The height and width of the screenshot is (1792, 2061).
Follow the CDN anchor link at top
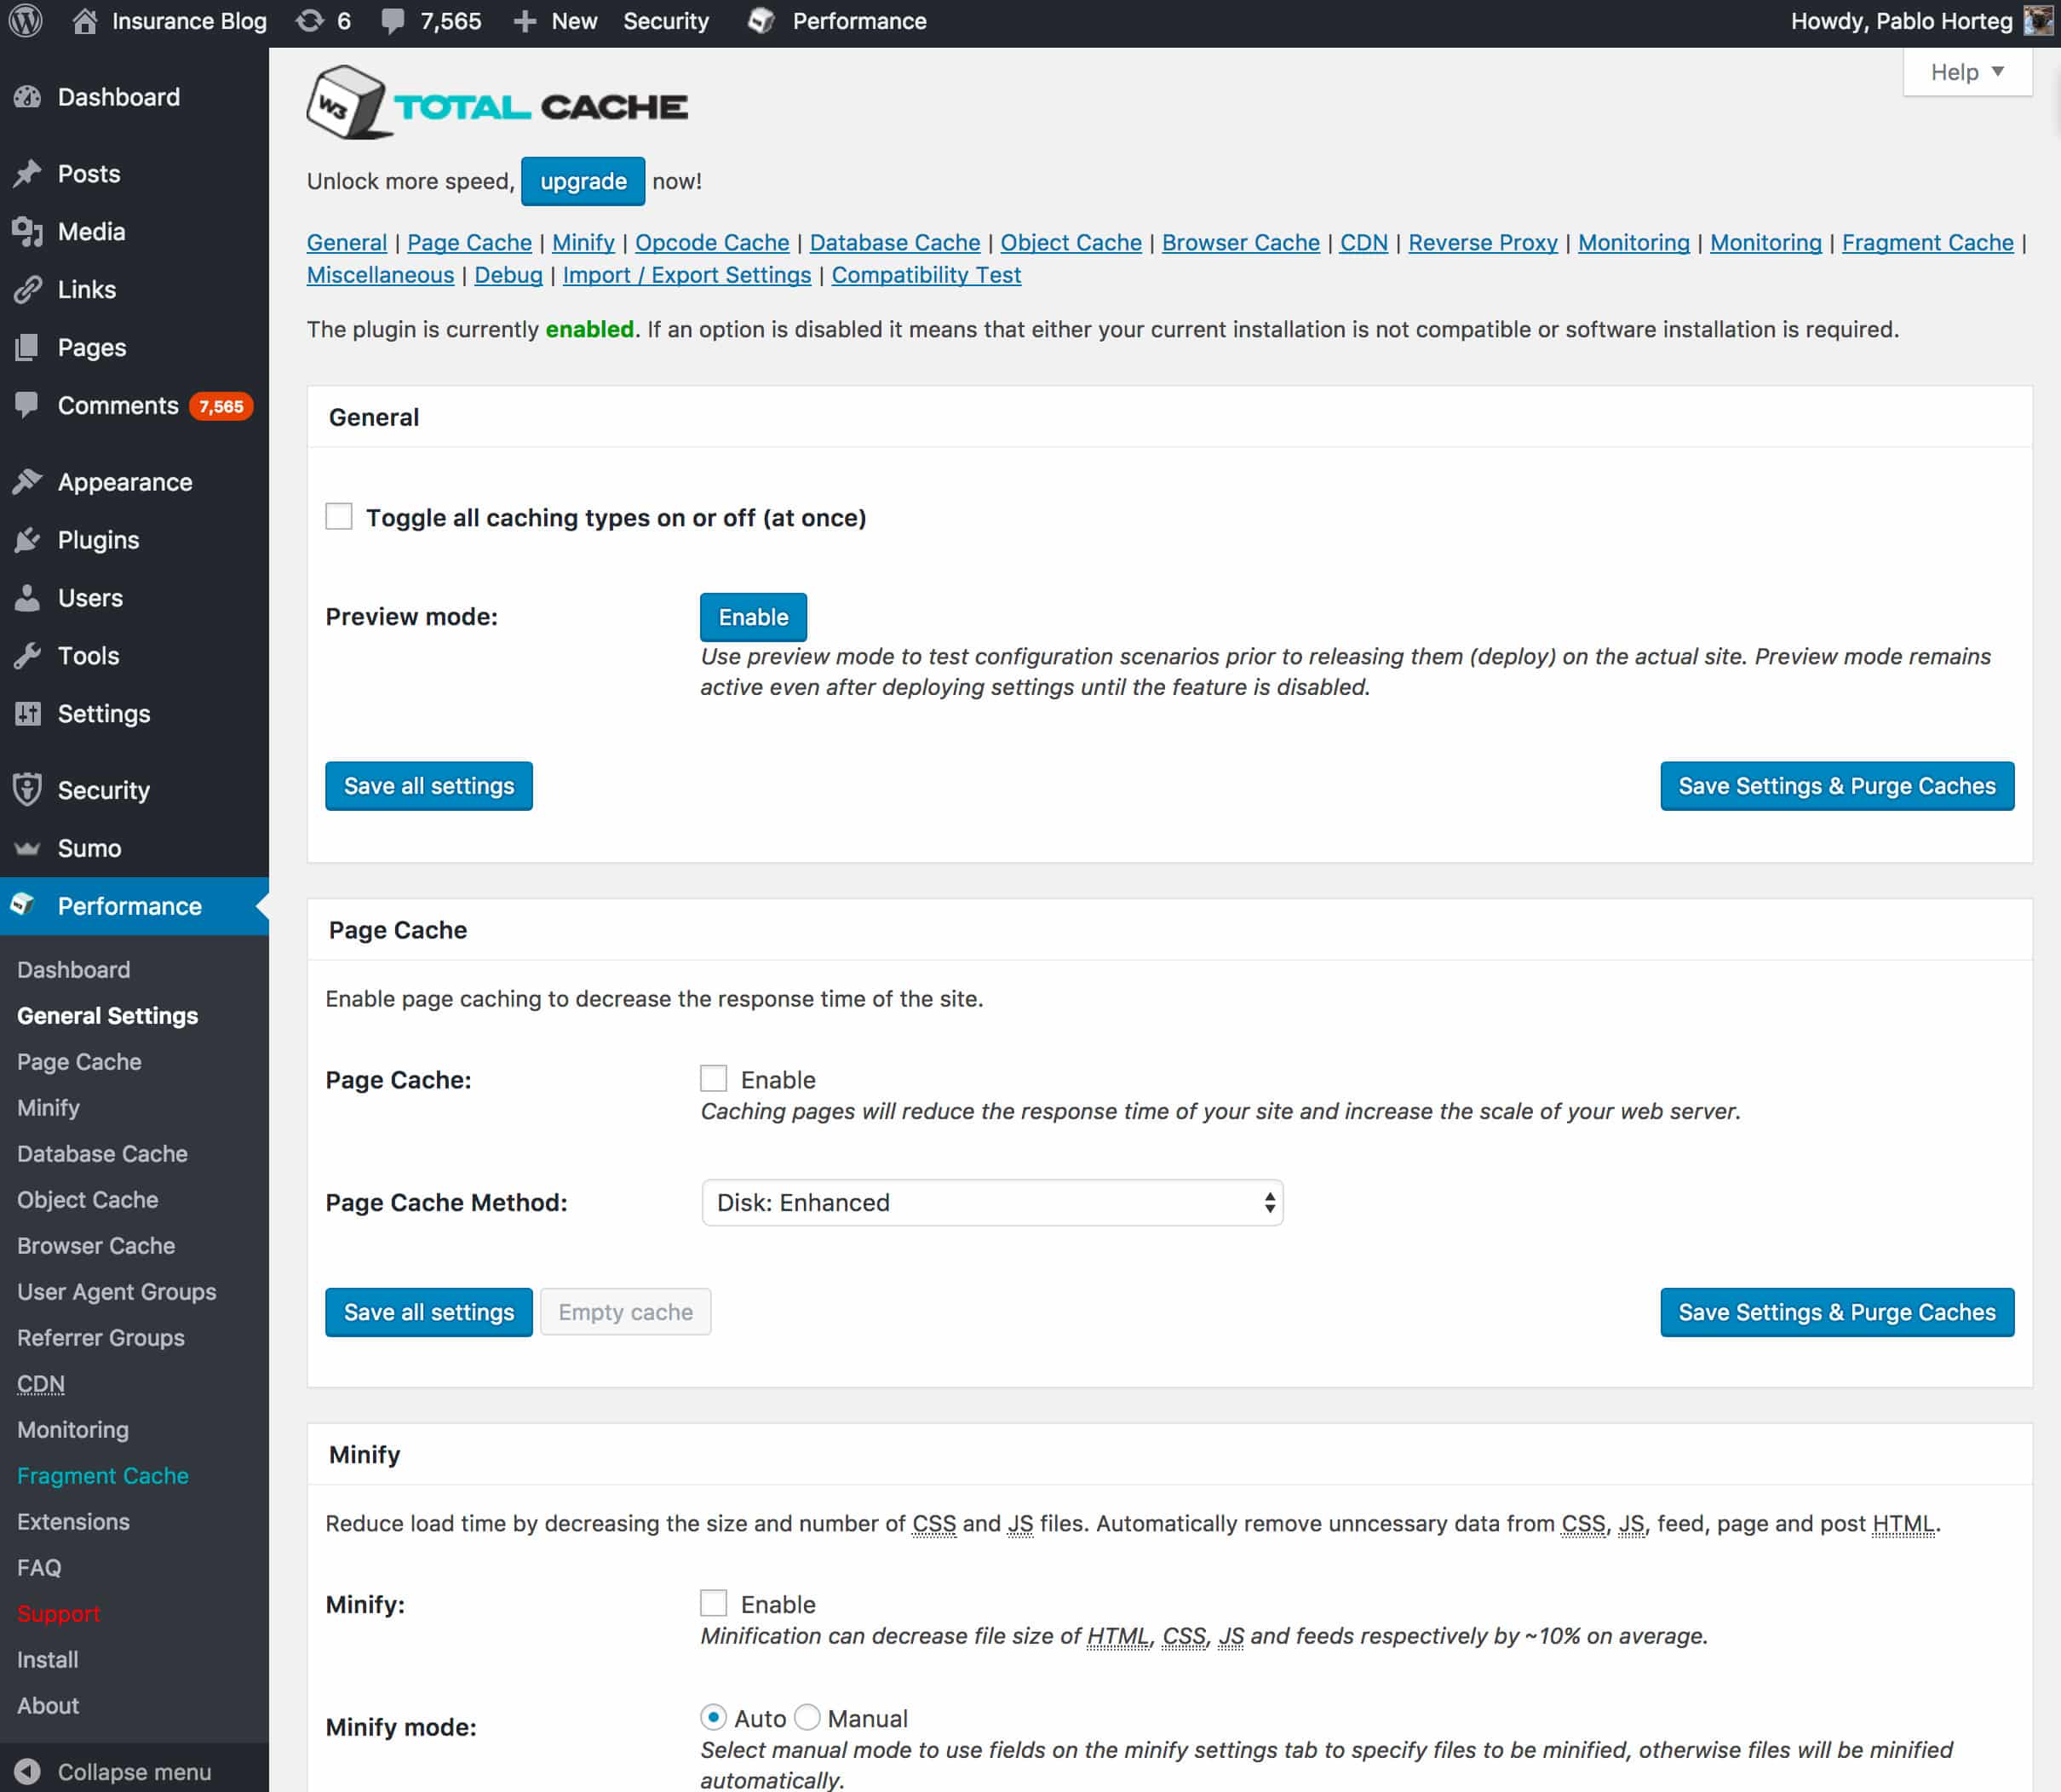click(1364, 243)
